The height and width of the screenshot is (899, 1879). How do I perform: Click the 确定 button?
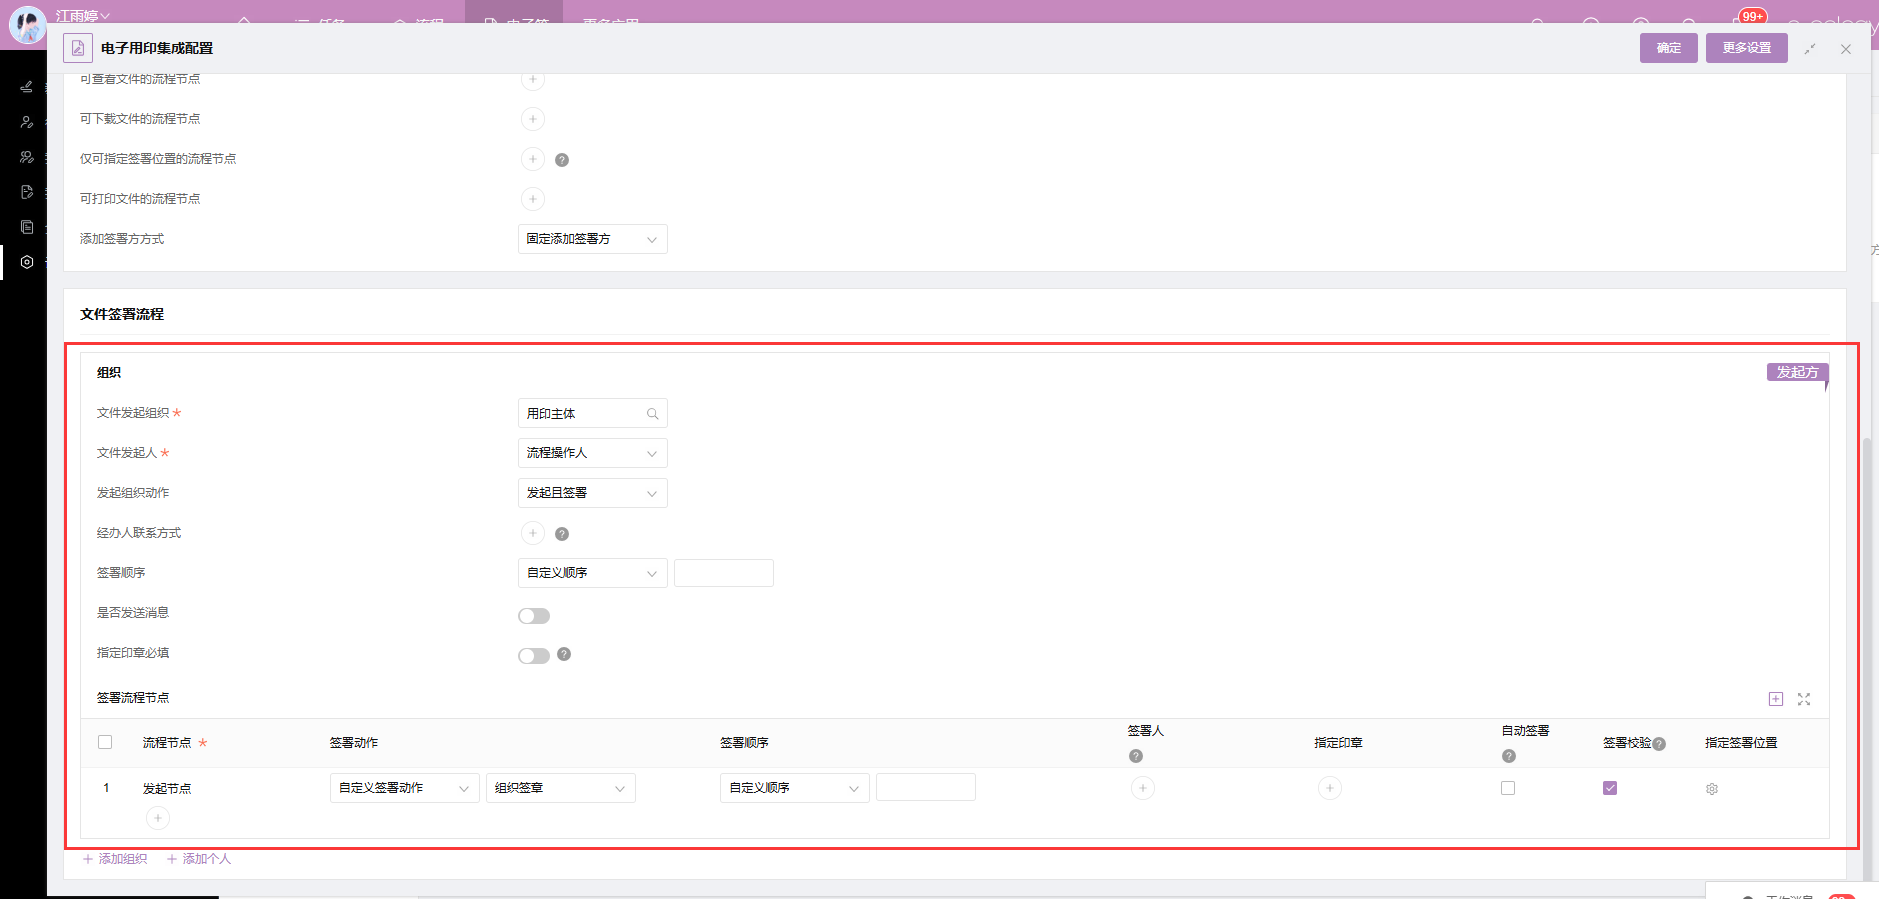tap(1668, 48)
